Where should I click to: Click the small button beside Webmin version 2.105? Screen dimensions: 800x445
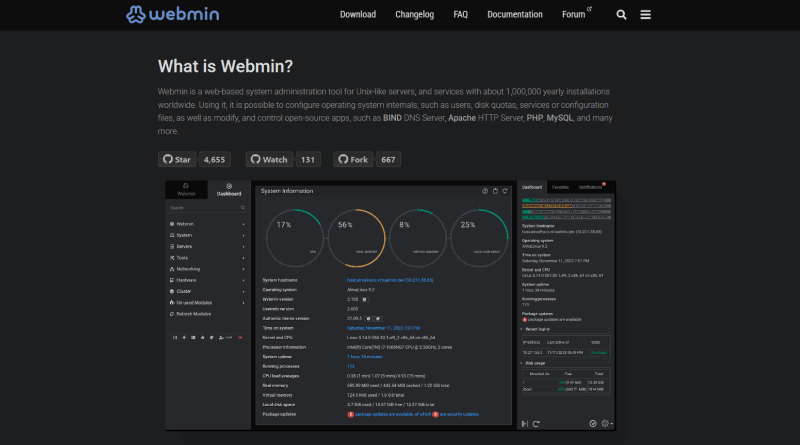(x=365, y=300)
